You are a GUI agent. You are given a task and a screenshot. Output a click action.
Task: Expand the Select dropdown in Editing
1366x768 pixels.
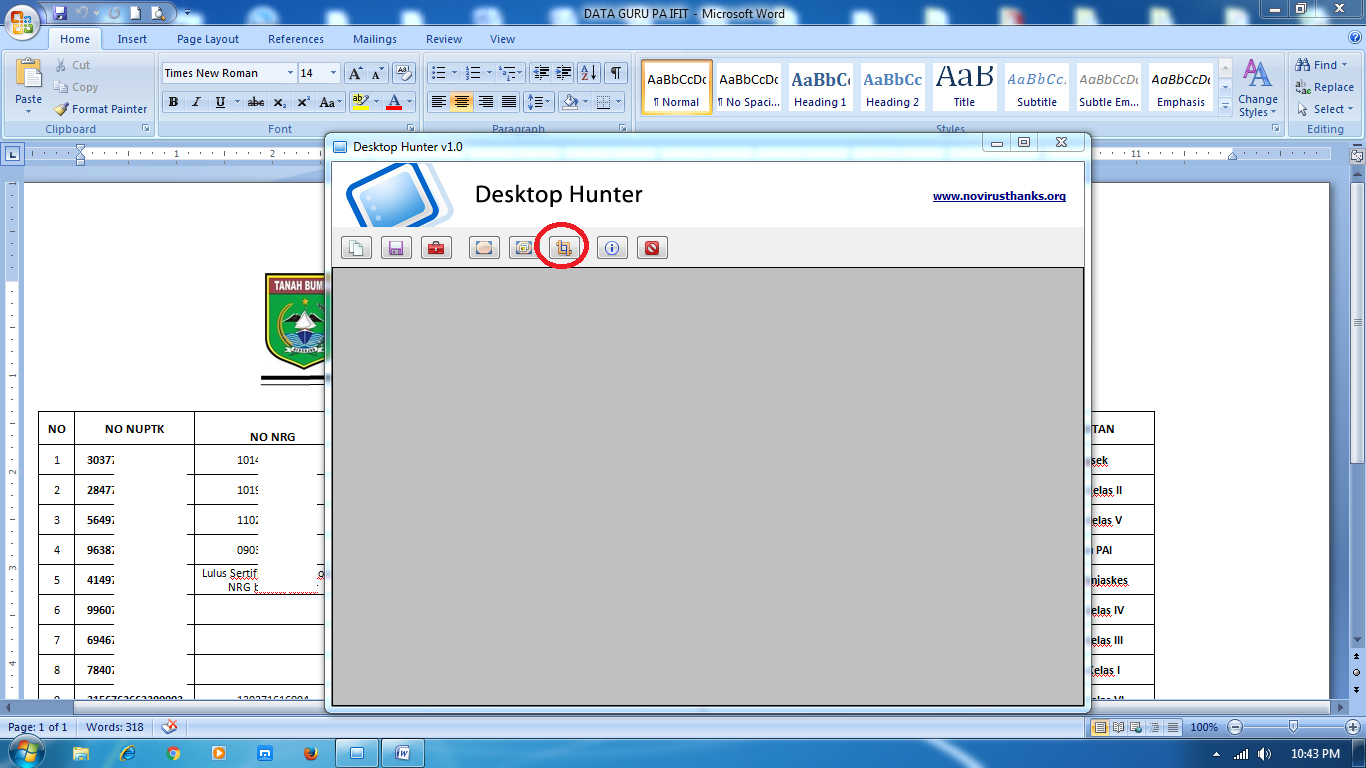(x=1325, y=109)
